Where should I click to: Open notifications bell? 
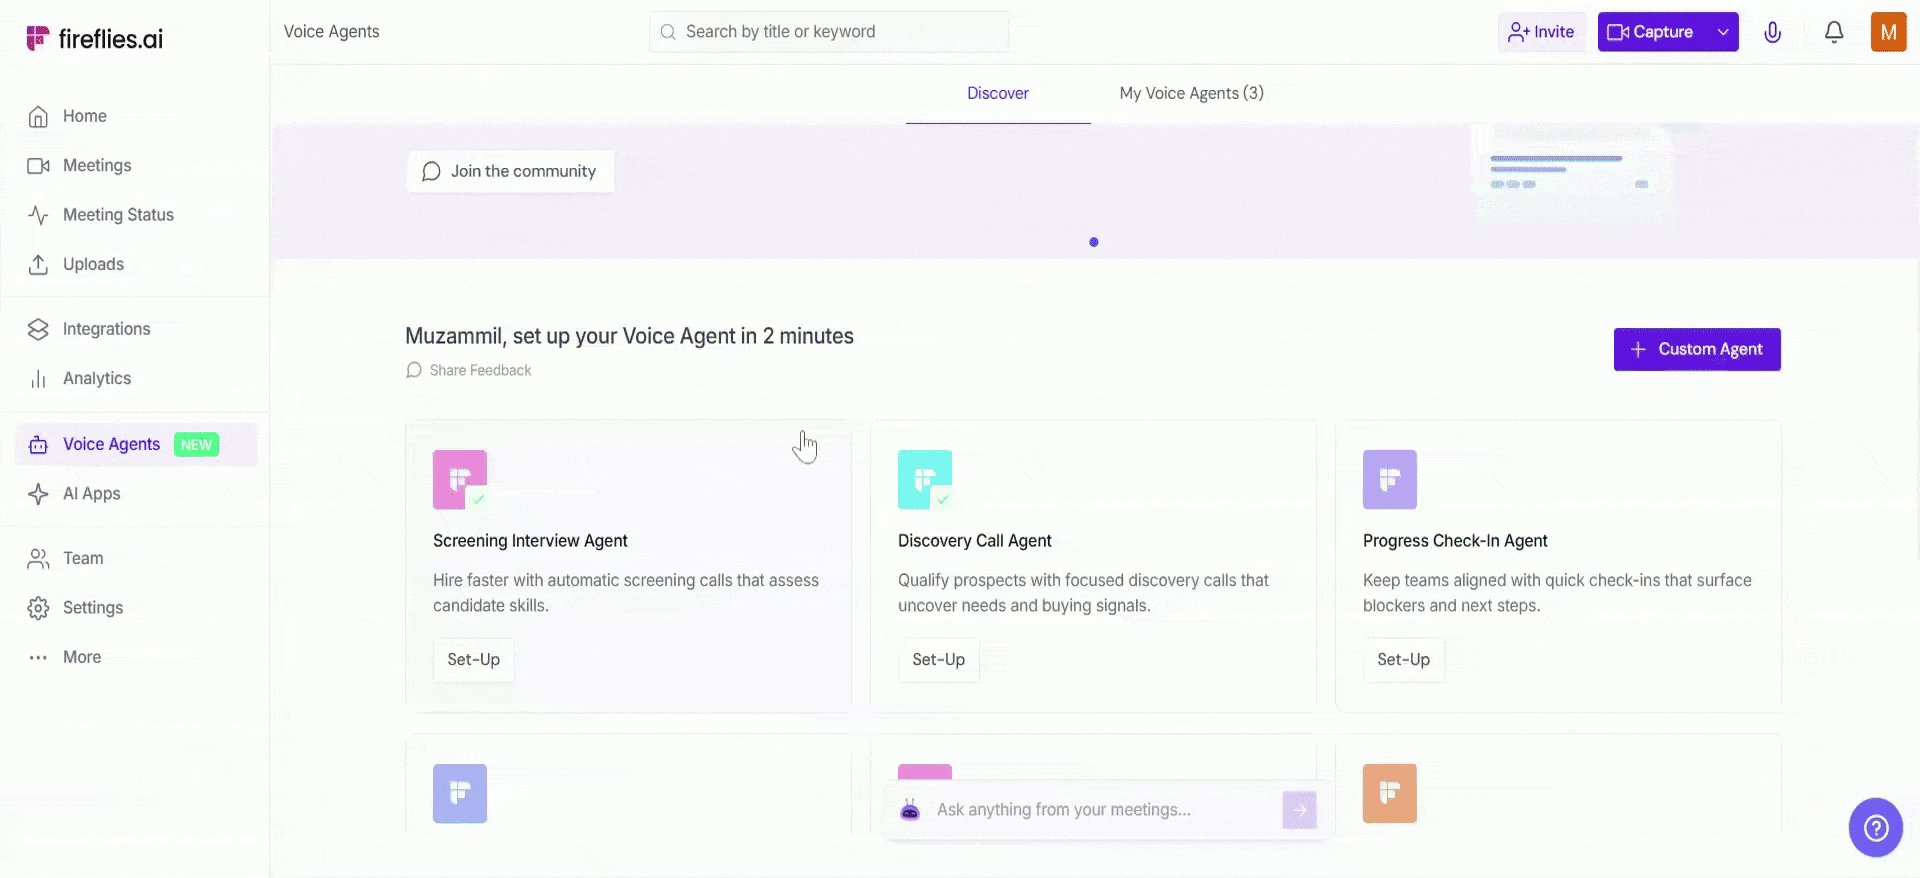(x=1834, y=32)
